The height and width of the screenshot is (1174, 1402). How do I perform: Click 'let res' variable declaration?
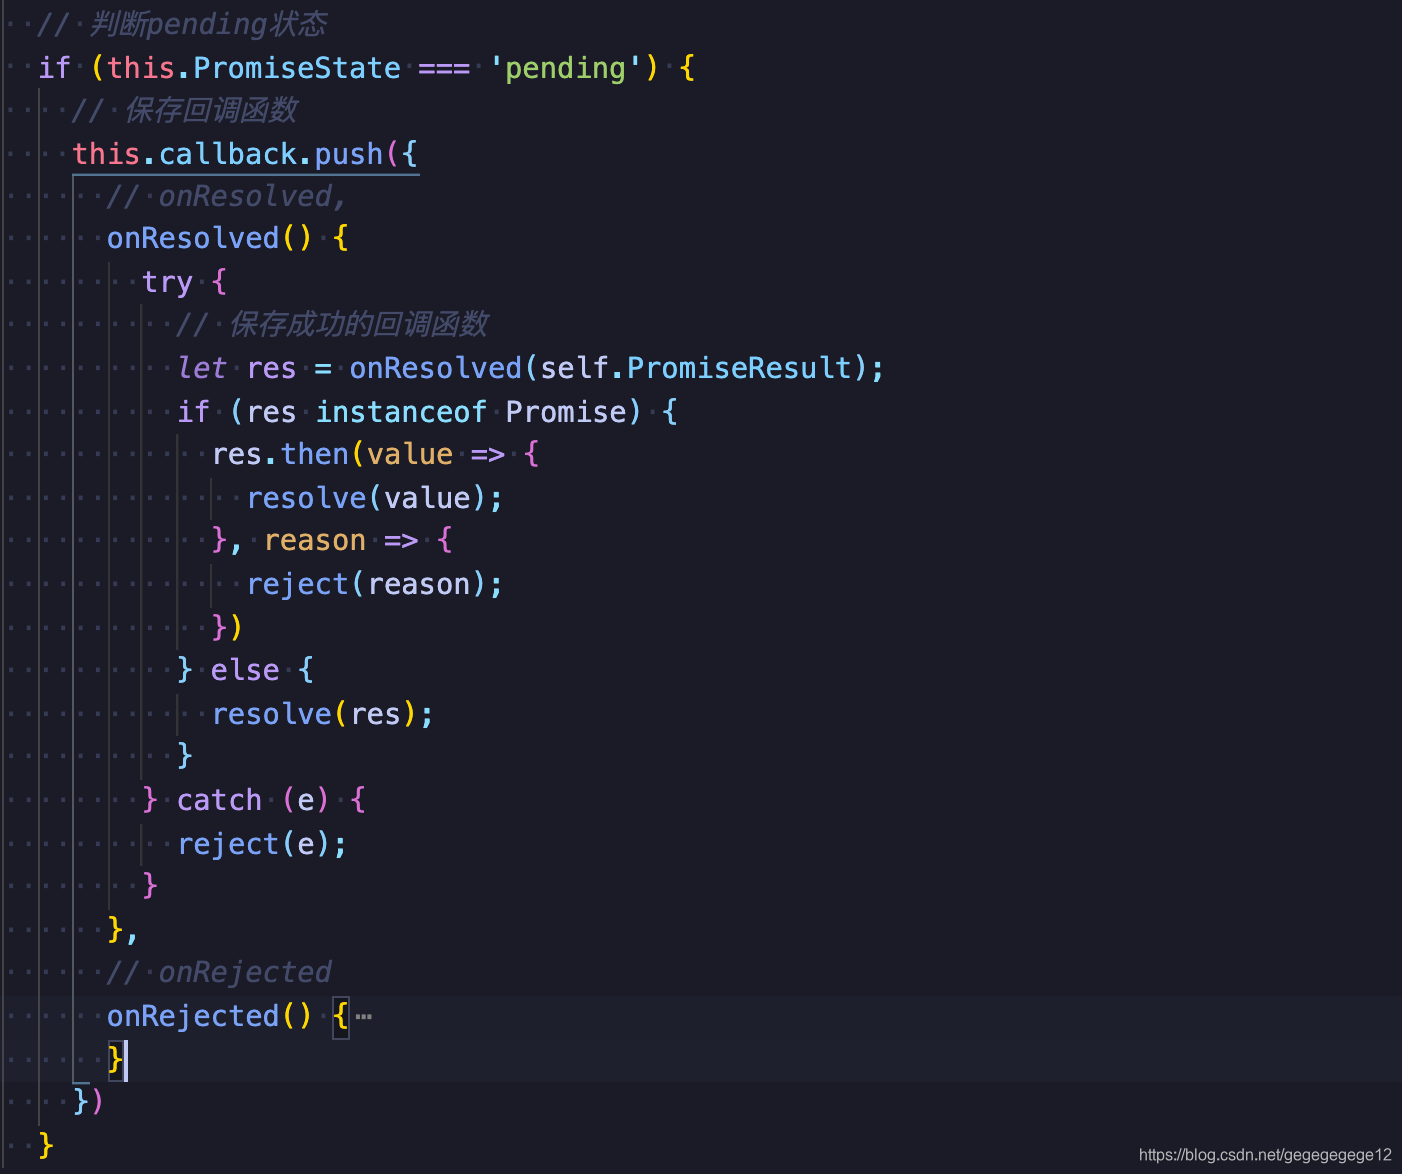tap(237, 368)
